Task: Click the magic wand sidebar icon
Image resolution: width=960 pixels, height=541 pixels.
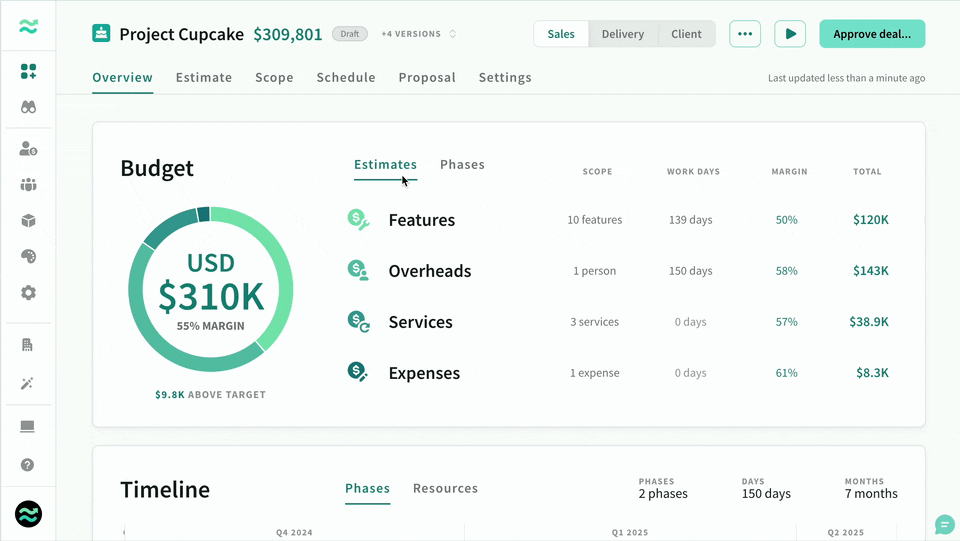Action: point(28,384)
